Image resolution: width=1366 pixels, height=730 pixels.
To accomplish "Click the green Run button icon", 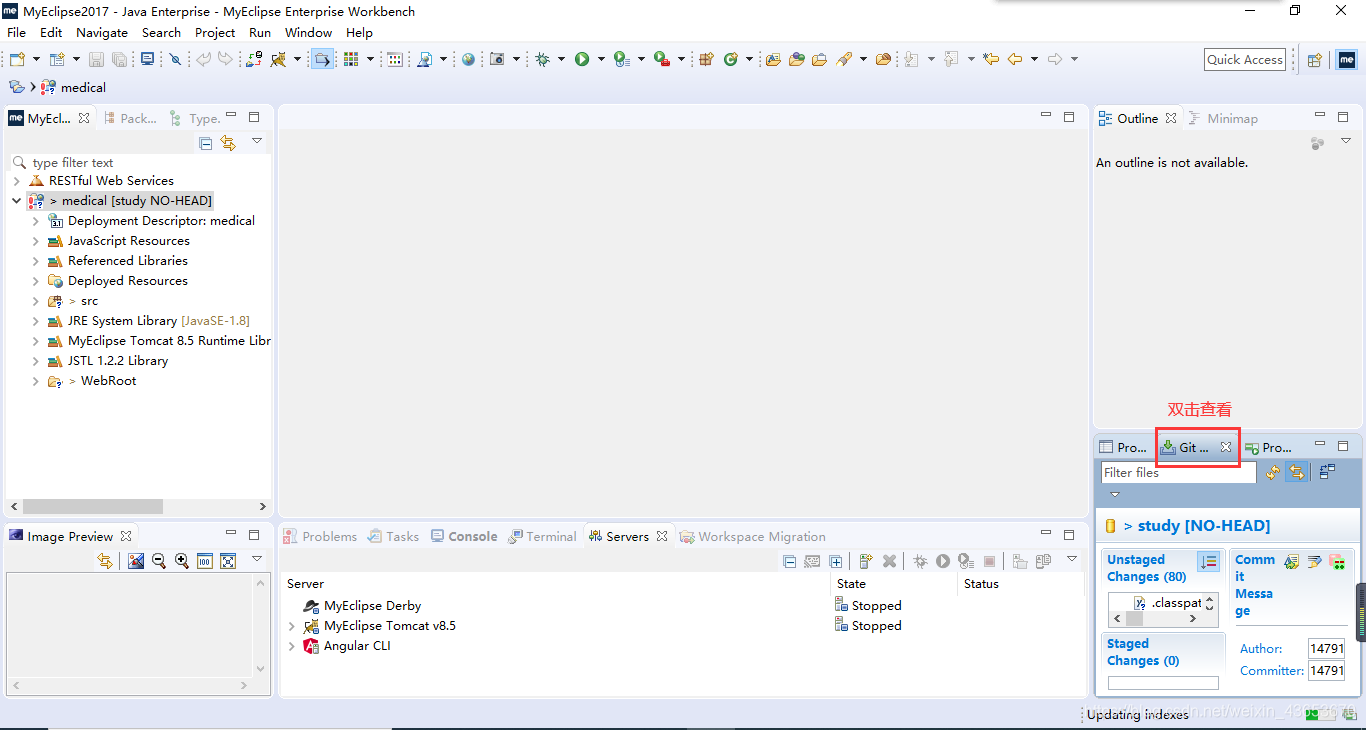I will [x=582, y=59].
